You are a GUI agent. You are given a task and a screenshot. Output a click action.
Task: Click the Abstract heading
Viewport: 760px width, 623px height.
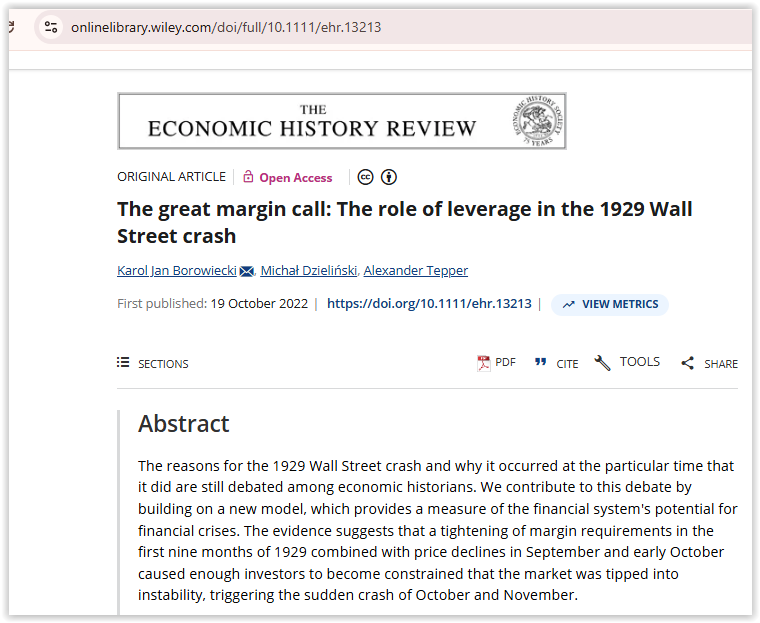(184, 423)
